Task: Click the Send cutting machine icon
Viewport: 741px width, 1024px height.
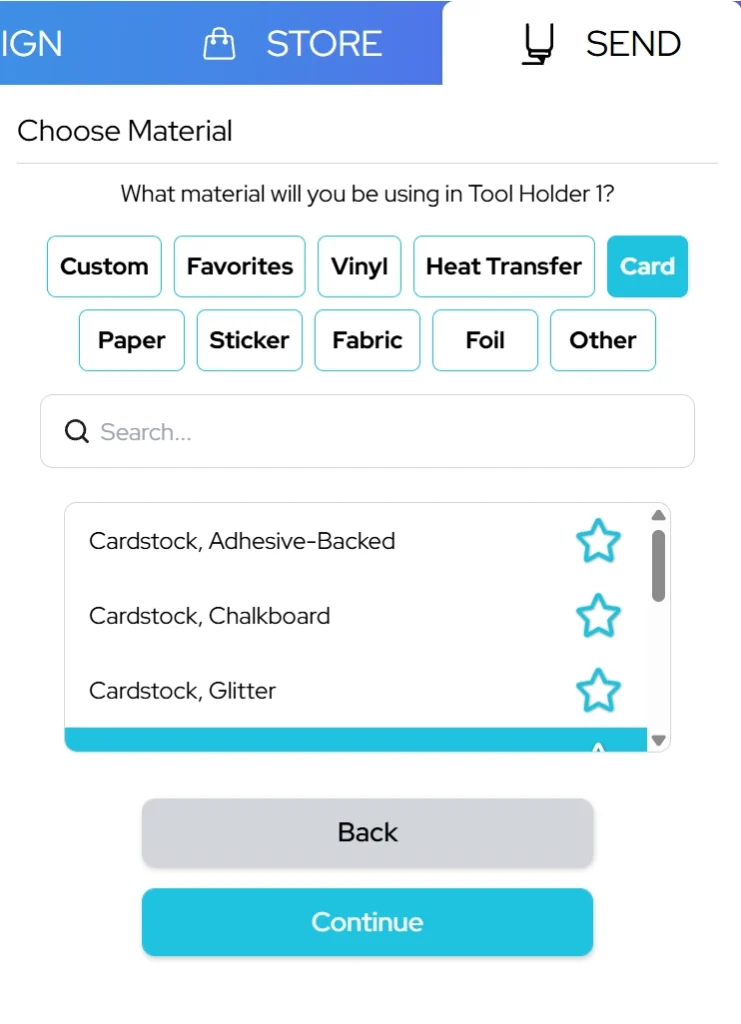Action: 538,44
